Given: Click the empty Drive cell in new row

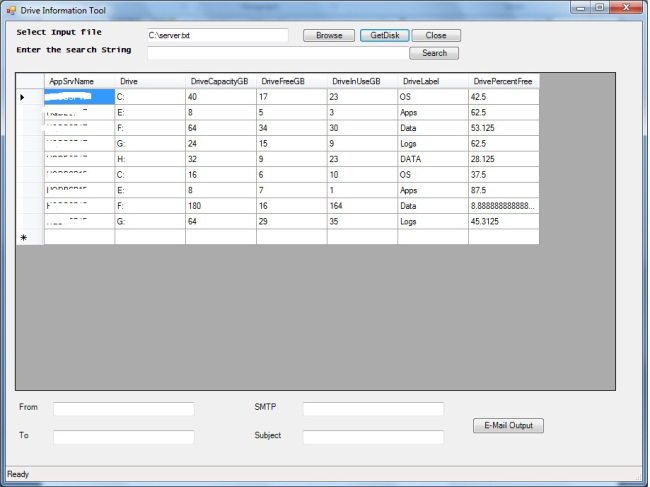Looking at the screenshot, I should coord(150,237).
